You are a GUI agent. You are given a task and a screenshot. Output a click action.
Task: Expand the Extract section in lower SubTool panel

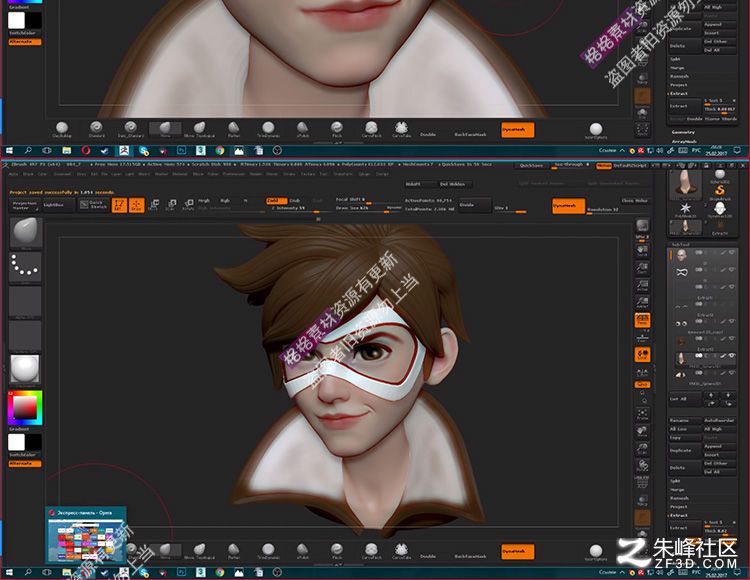coord(679,515)
